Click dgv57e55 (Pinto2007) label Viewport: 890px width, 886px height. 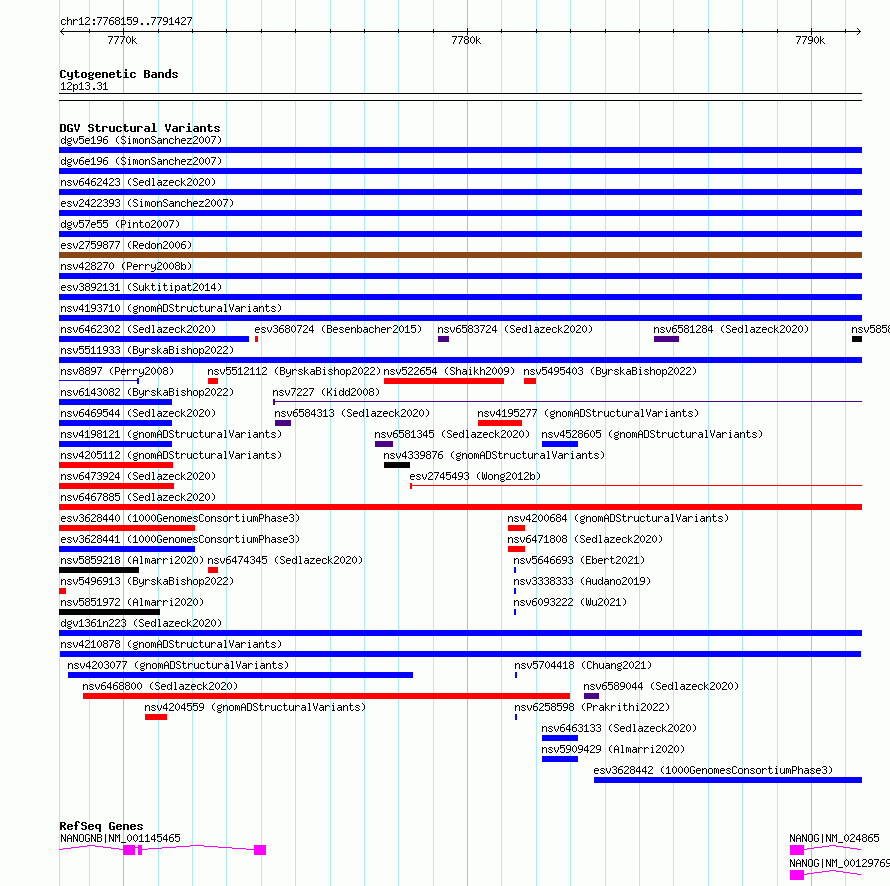120,224
